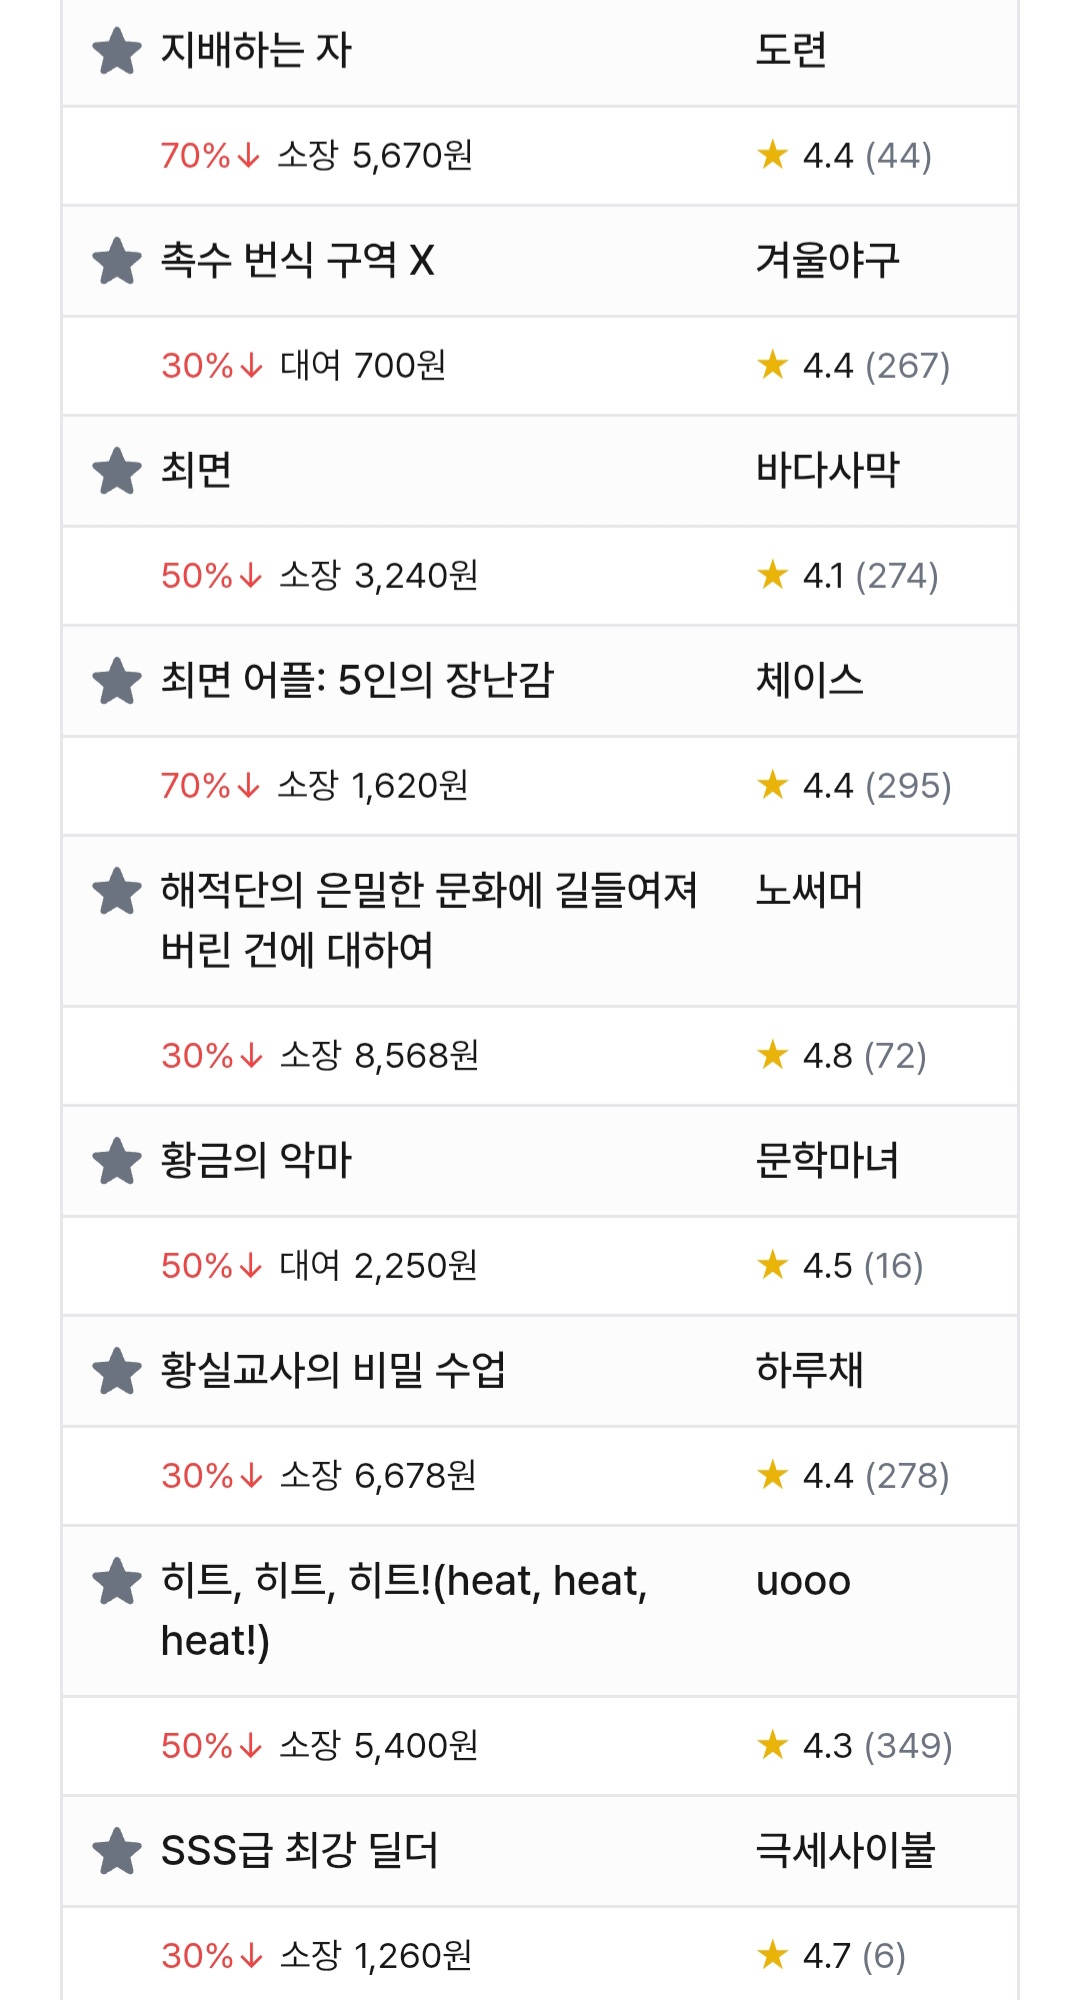The image size is (1080, 2000).
Task: Open author 극세사이불
Action: (x=845, y=1850)
